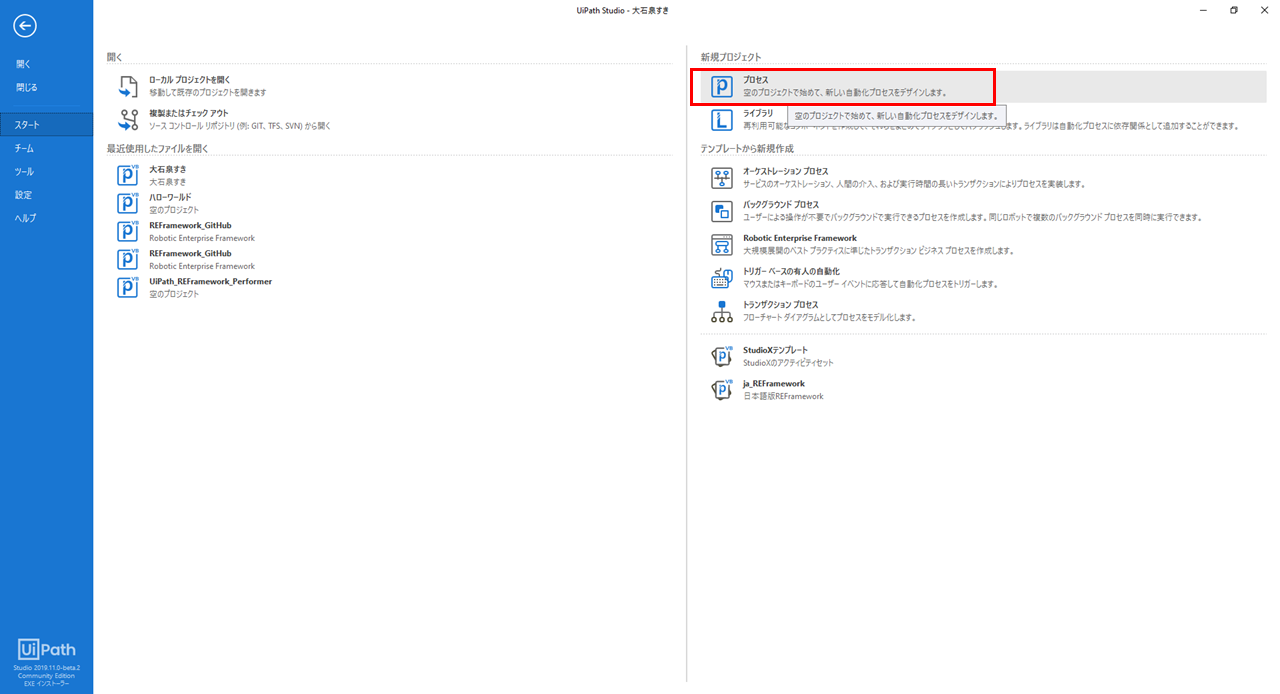1280x694 pixels.
Task: Click ローカル プロジェクトを開く title
Action: [x=190, y=80]
